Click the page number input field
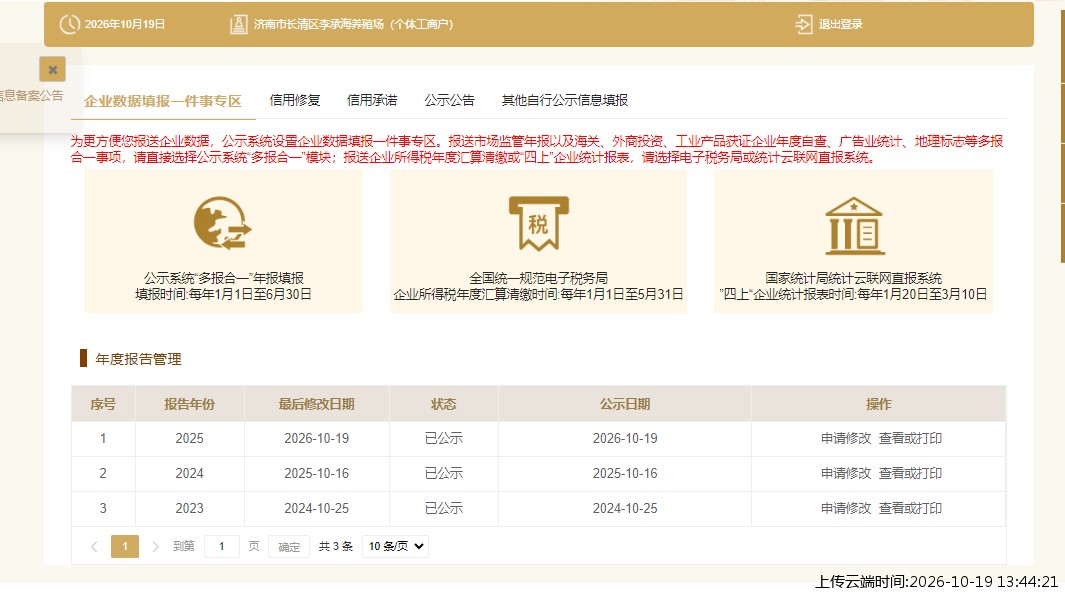 pyautogui.click(x=221, y=546)
